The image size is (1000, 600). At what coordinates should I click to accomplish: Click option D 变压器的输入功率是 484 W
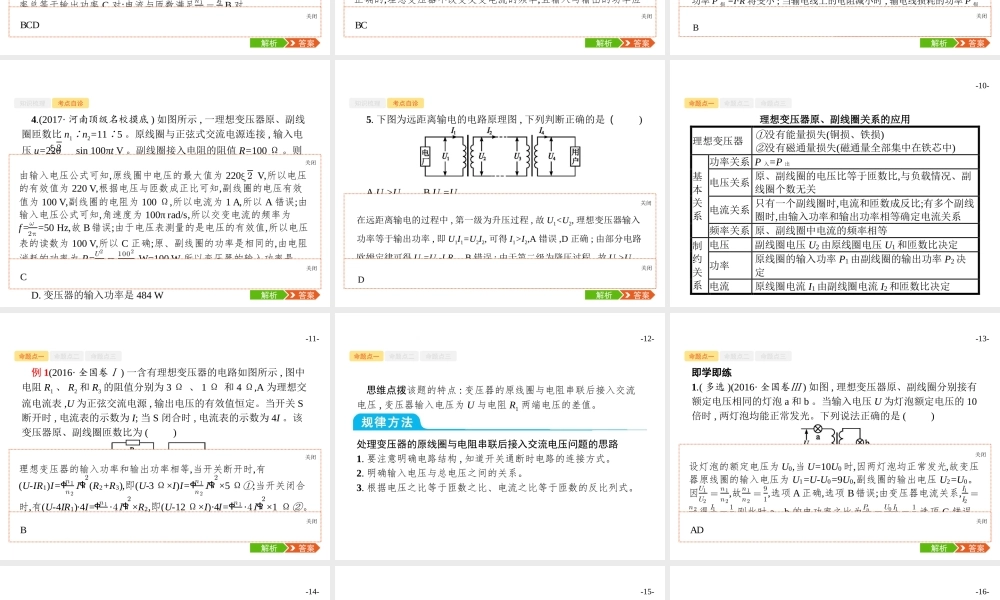click(x=97, y=295)
